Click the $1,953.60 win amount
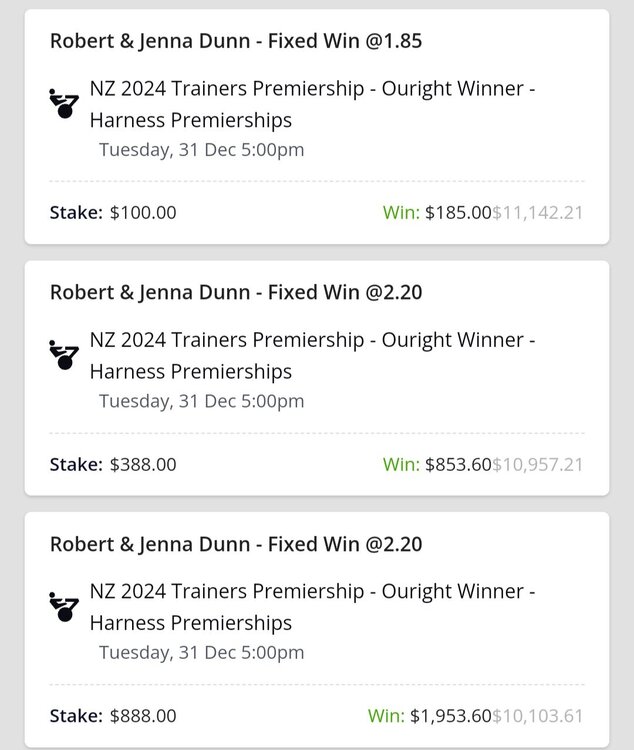 (450, 715)
